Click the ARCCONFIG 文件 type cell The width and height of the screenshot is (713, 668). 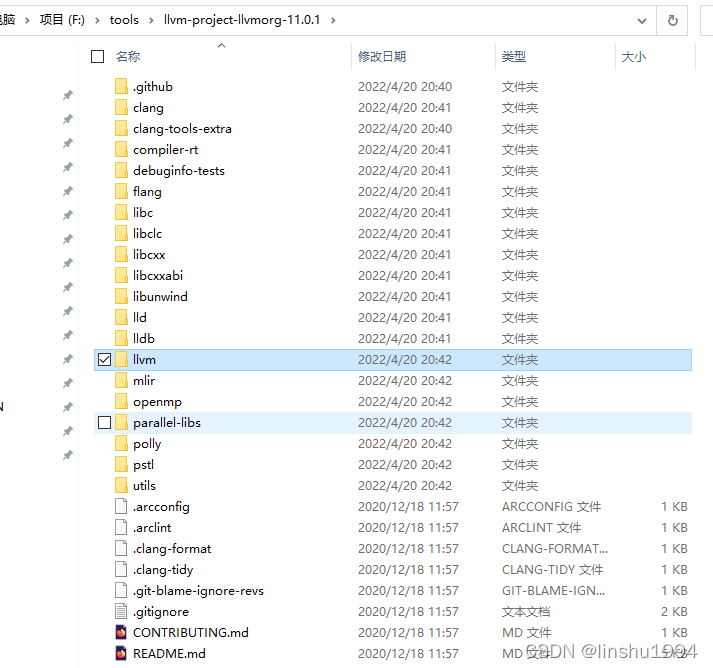coord(552,506)
